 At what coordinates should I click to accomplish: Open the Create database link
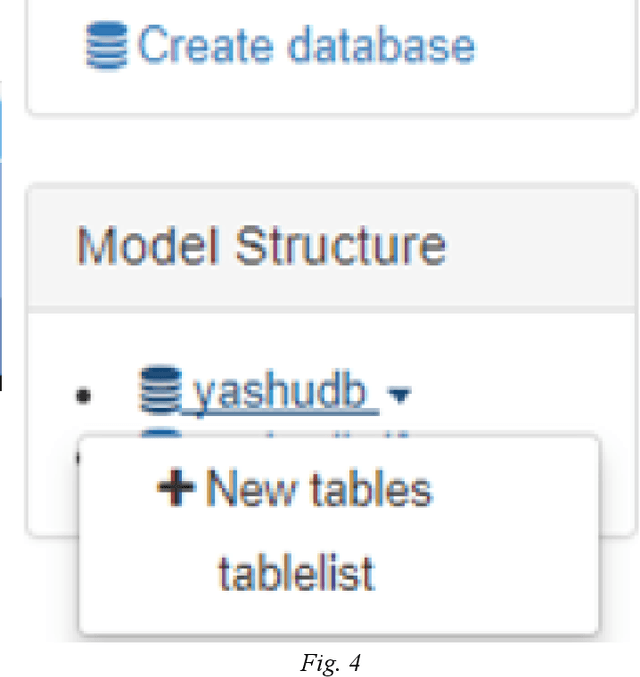pos(305,46)
